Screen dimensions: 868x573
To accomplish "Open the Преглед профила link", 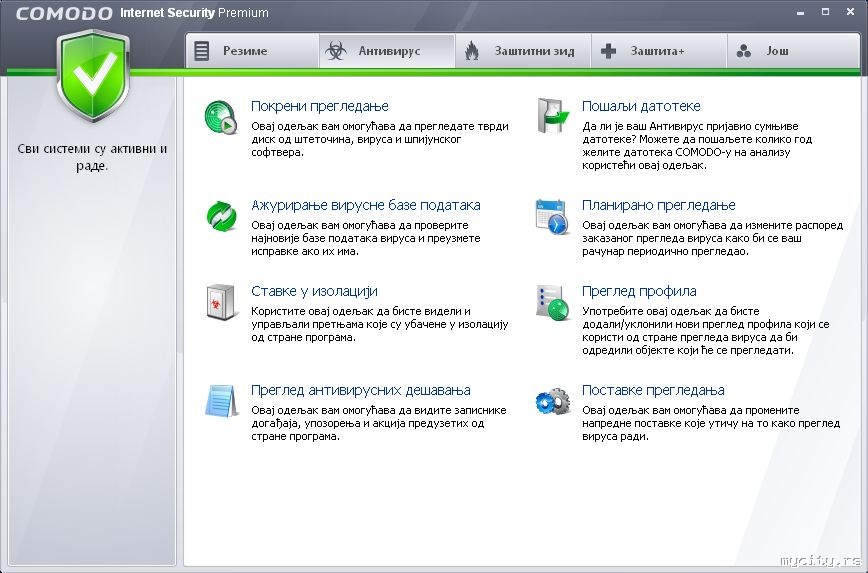I will point(639,291).
